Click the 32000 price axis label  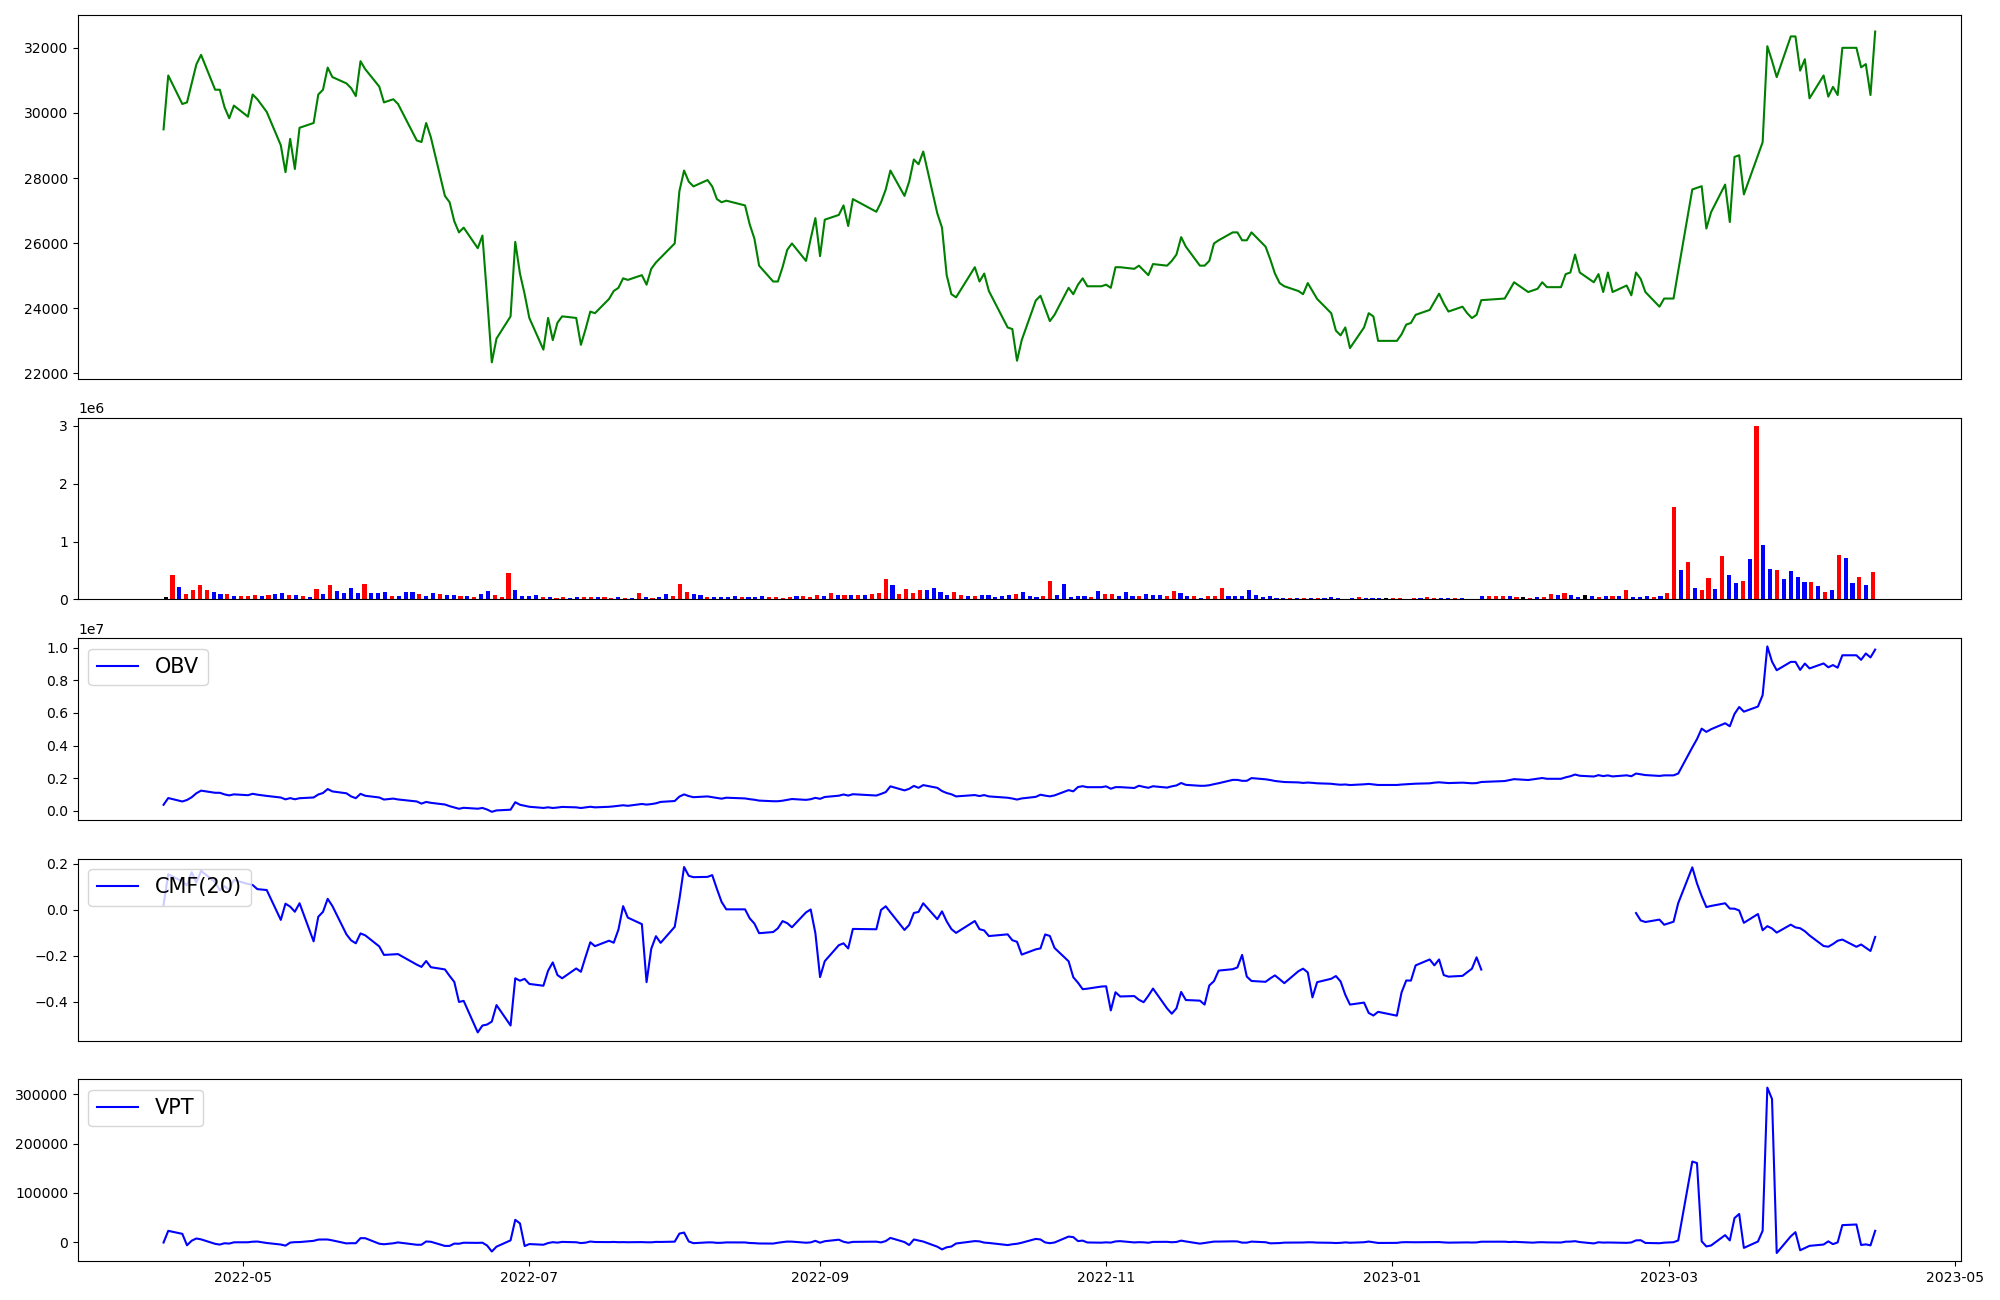[x=45, y=48]
